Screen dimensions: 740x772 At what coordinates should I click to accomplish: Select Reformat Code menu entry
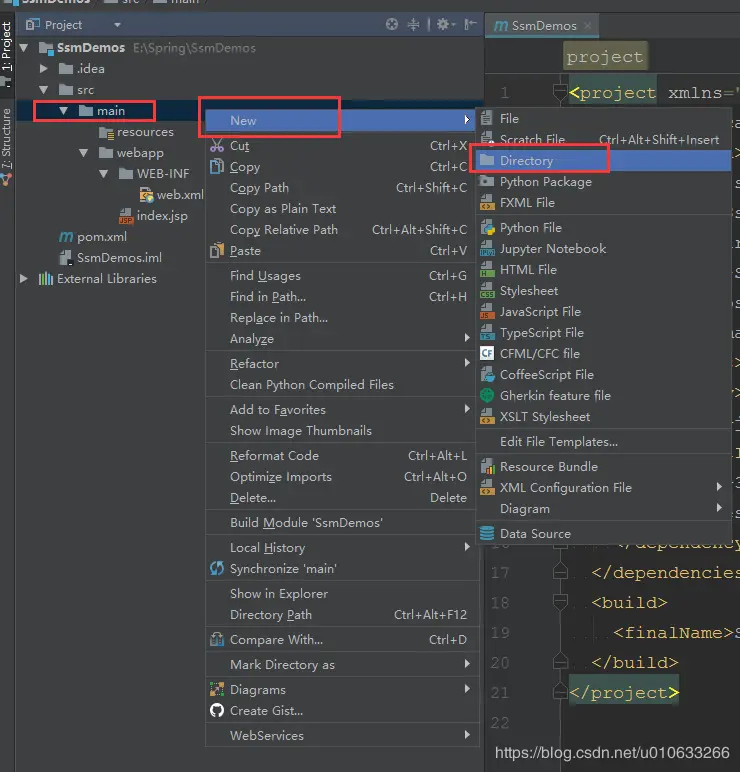tap(340, 455)
